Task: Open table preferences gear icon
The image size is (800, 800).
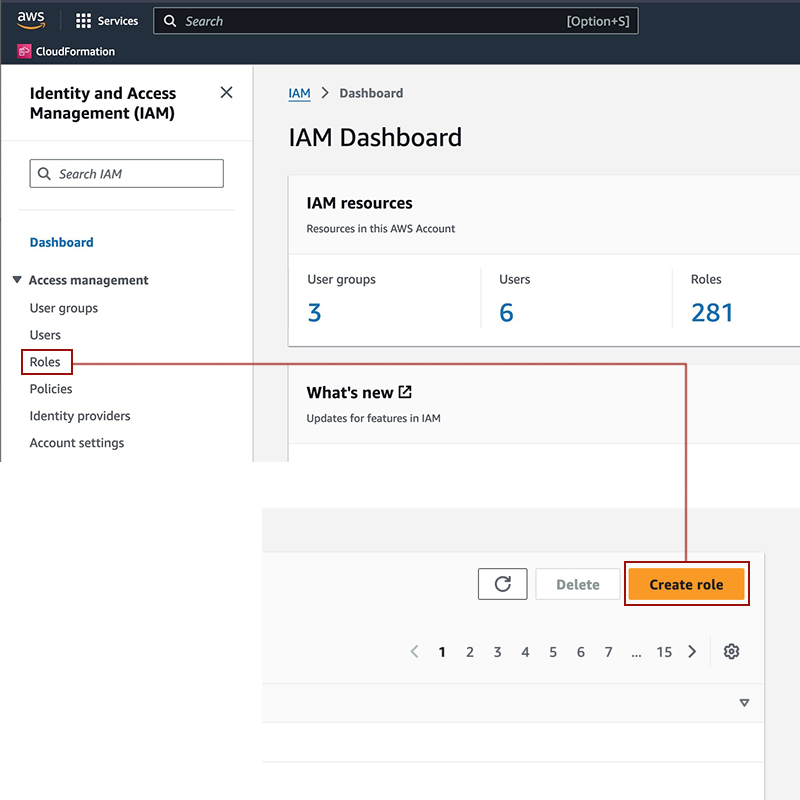Action: click(x=731, y=652)
